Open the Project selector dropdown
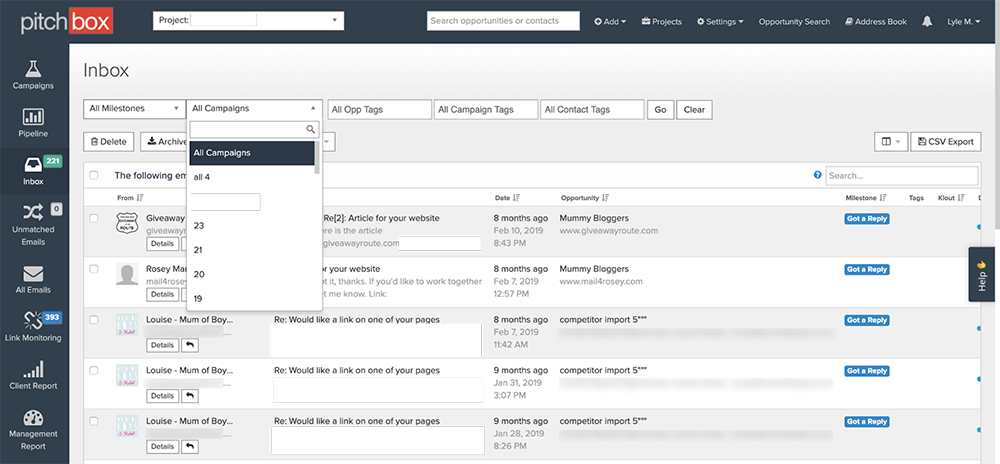This screenshot has height=464, width=1000. pos(249,20)
